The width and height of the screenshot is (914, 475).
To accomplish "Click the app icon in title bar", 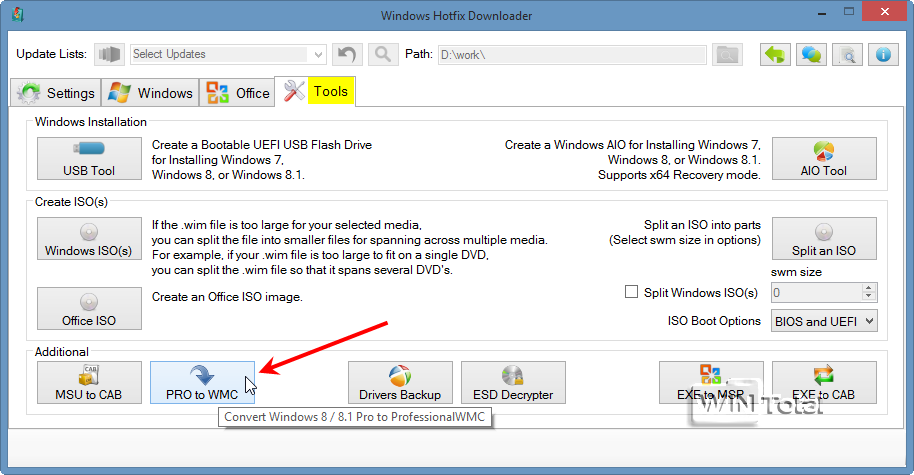I will coord(17,14).
